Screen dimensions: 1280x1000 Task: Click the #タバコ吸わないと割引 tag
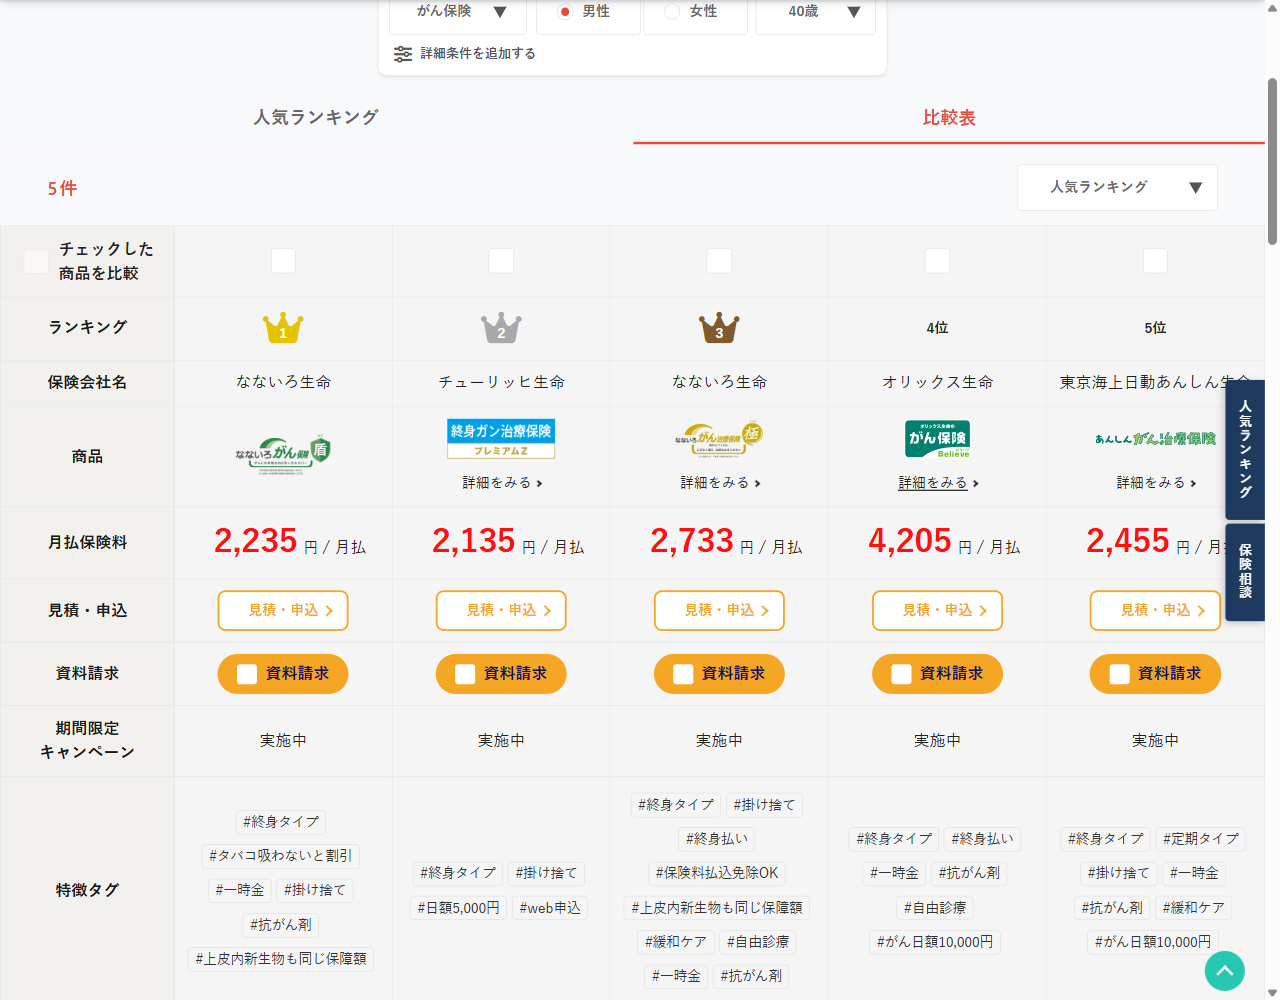coord(280,856)
